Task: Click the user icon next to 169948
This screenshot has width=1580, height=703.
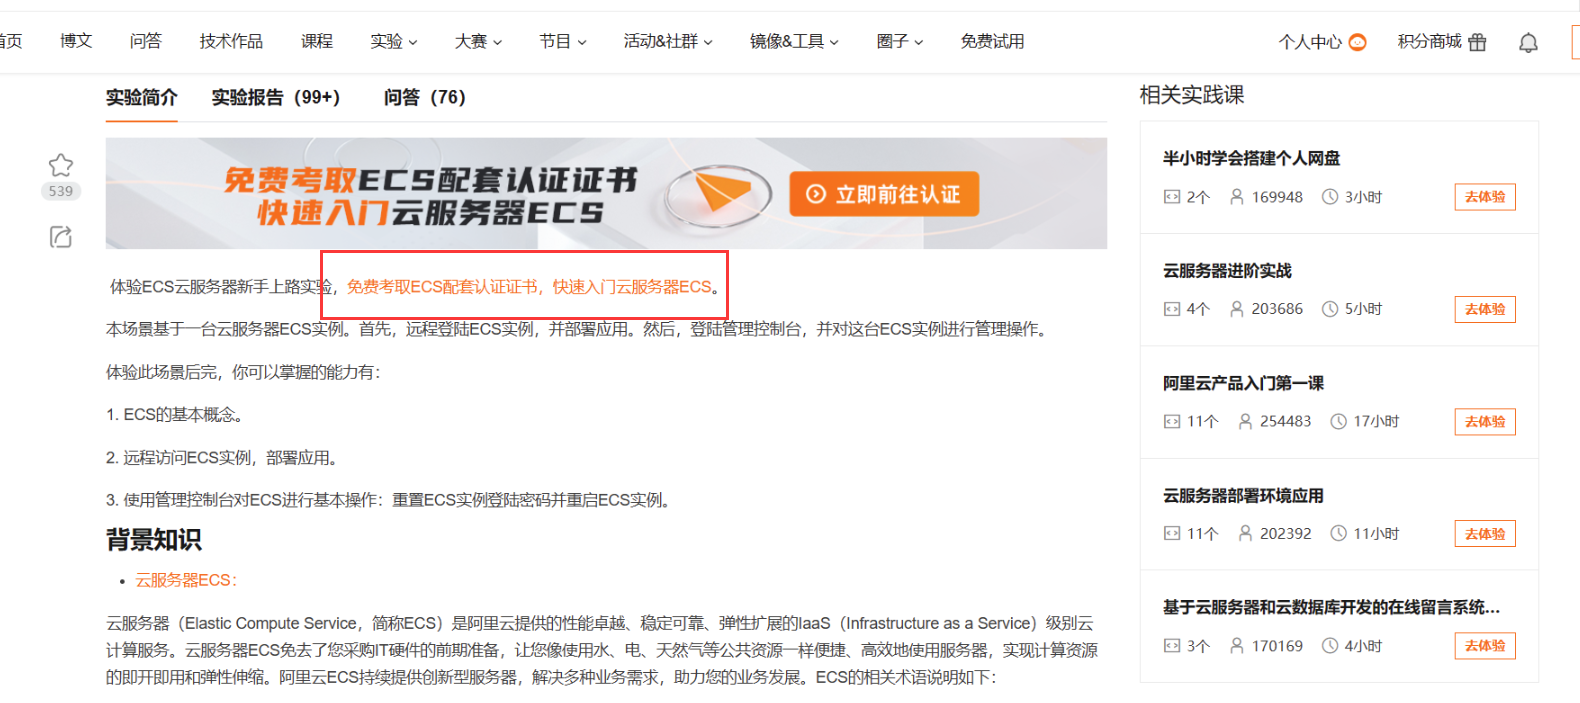Action: pyautogui.click(x=1237, y=197)
